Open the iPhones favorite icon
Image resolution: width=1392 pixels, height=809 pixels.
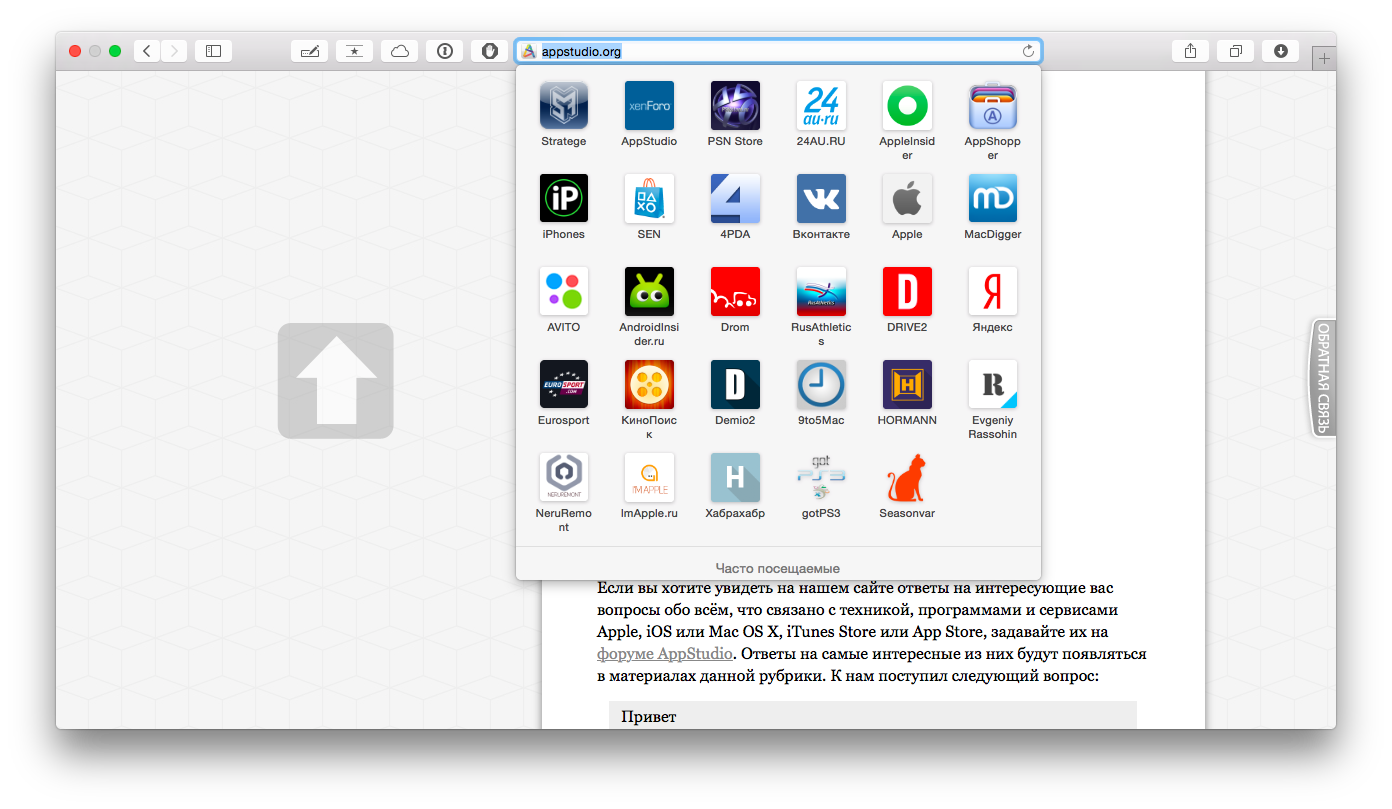coord(564,199)
